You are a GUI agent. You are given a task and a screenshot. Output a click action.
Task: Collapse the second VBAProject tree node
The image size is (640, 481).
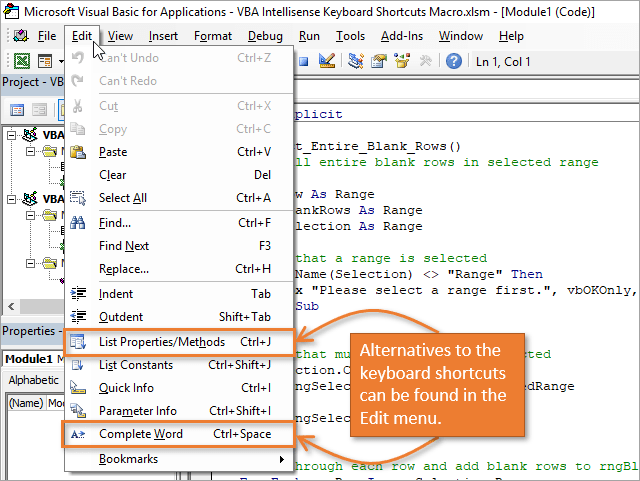click(11, 198)
